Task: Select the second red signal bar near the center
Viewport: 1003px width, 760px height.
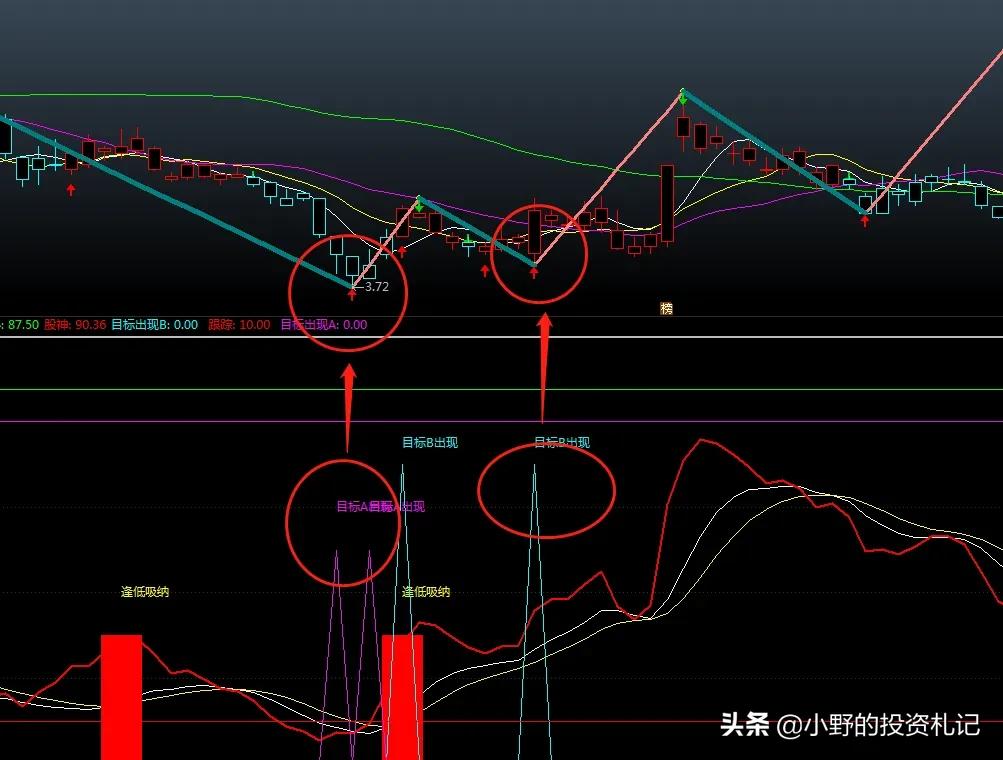Action: 402,695
